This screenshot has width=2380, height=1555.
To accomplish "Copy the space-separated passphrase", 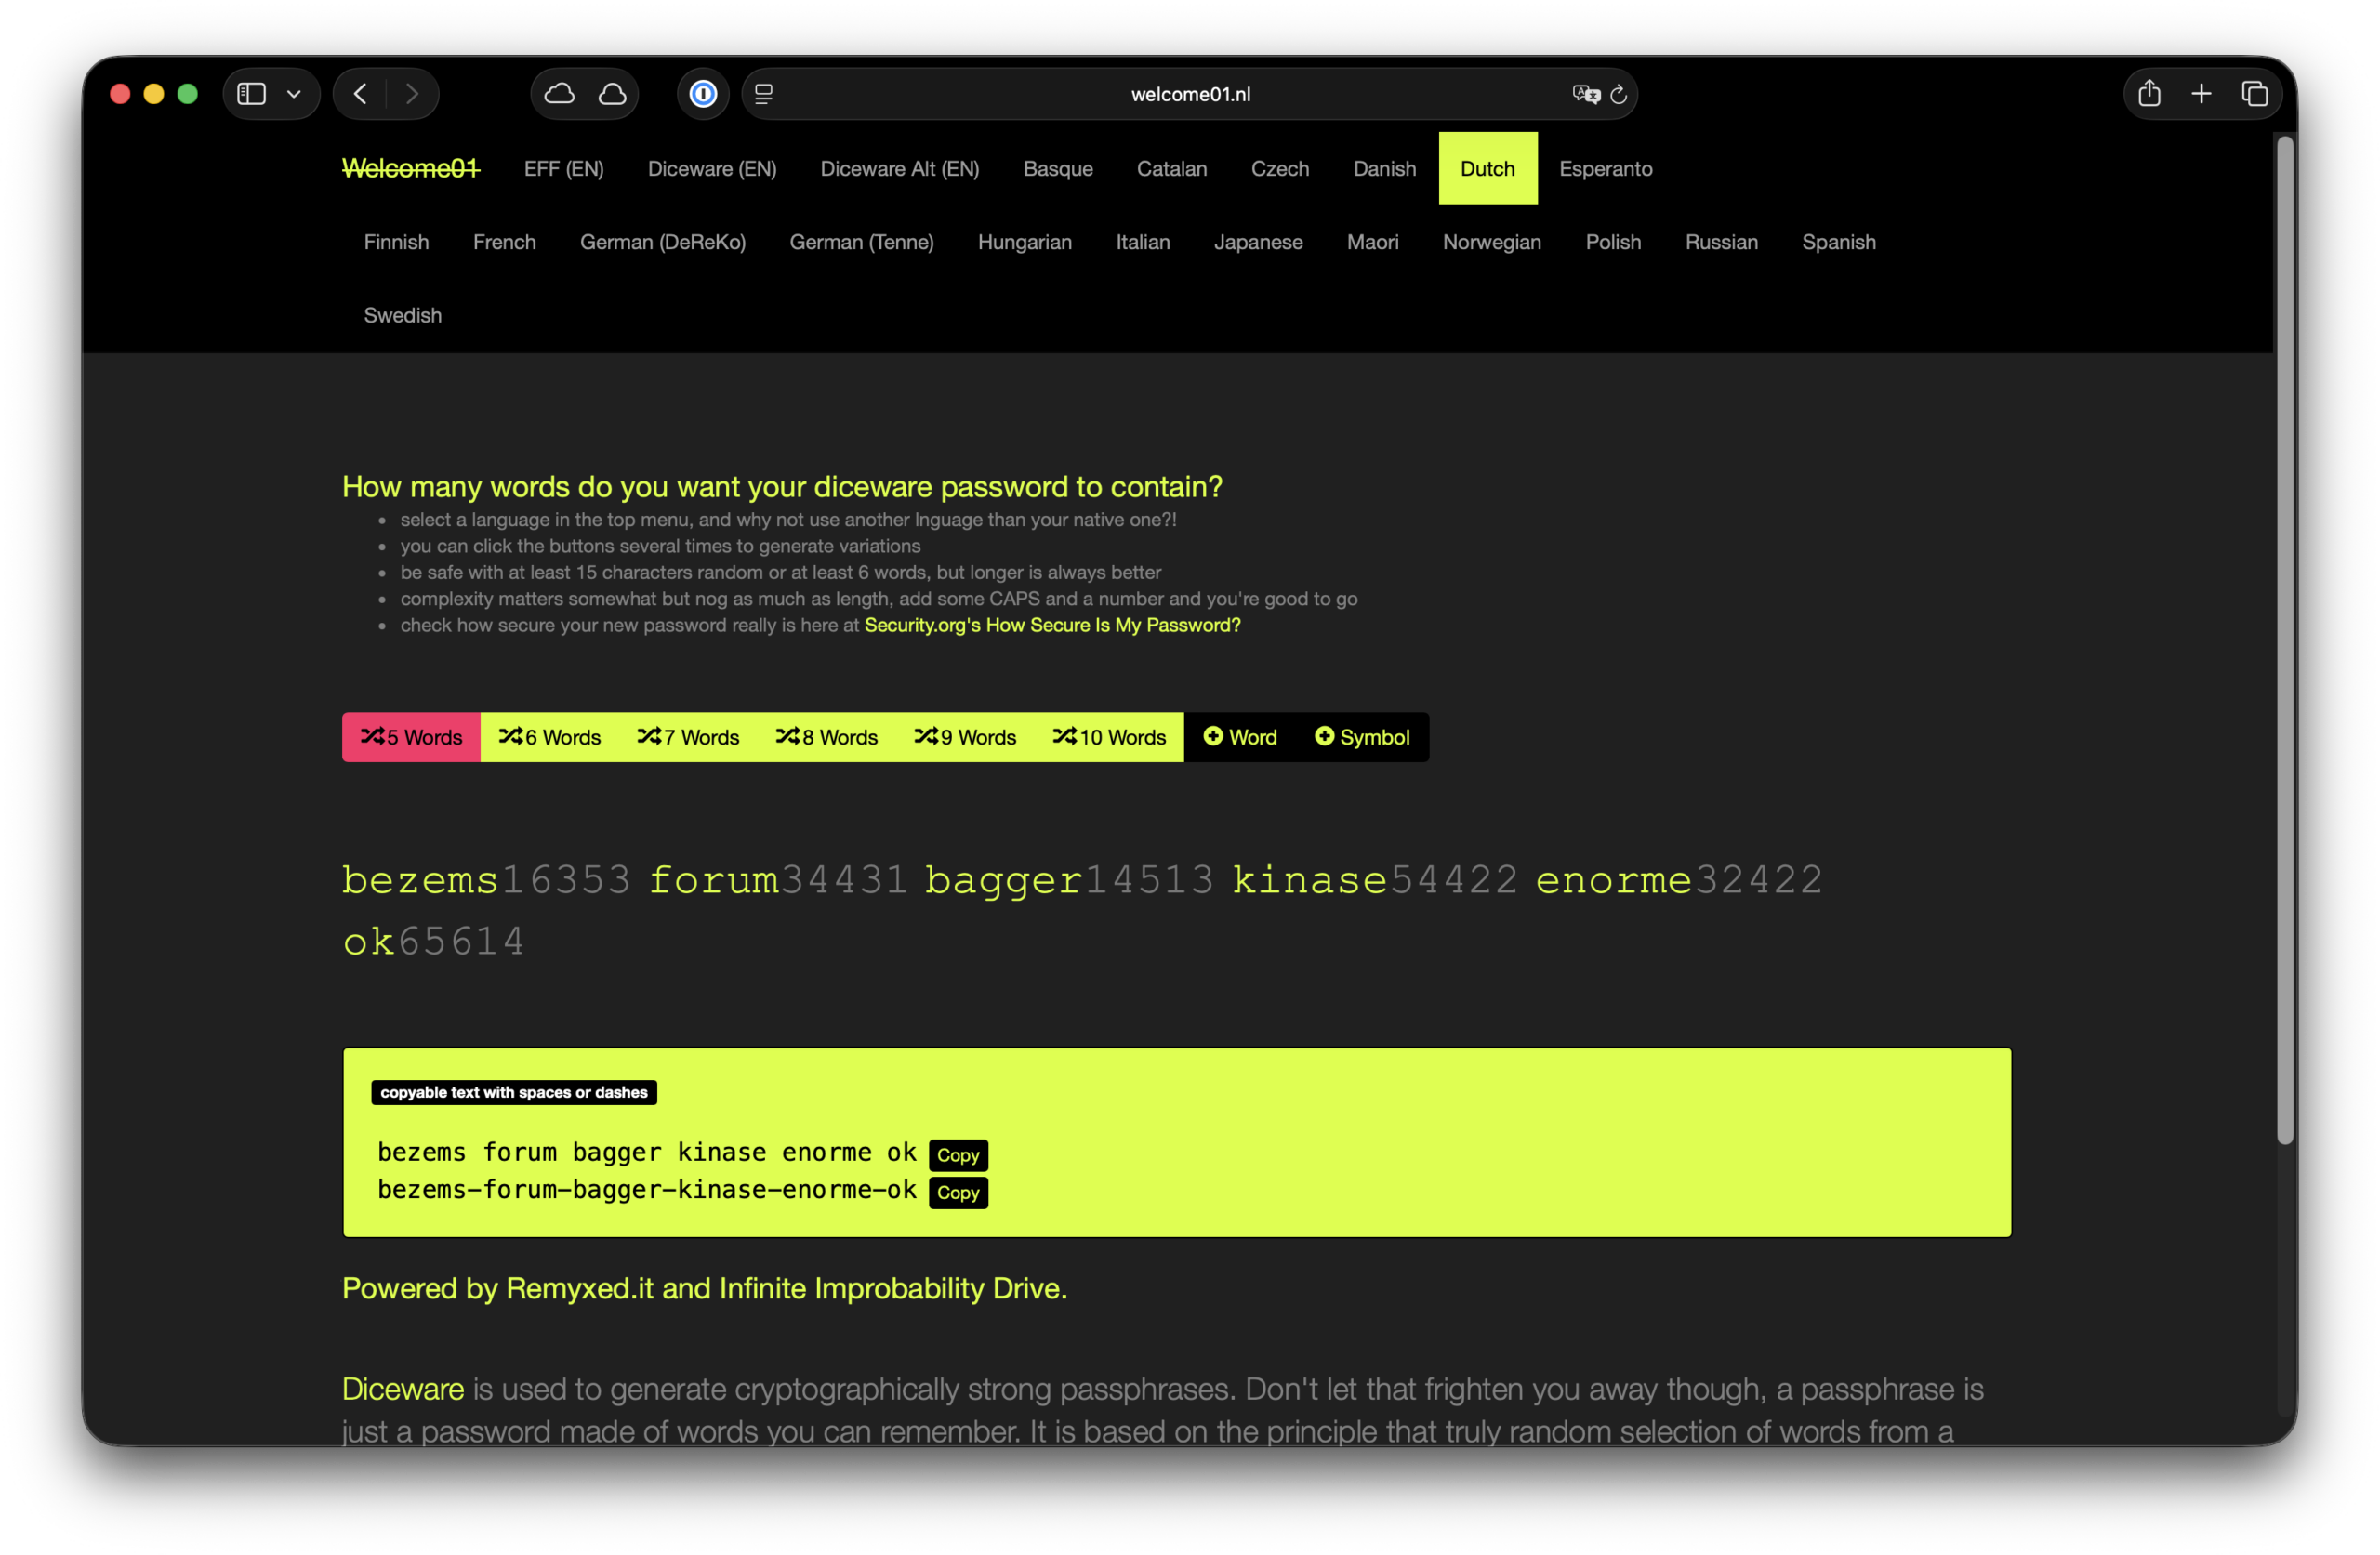I will click(x=958, y=1155).
